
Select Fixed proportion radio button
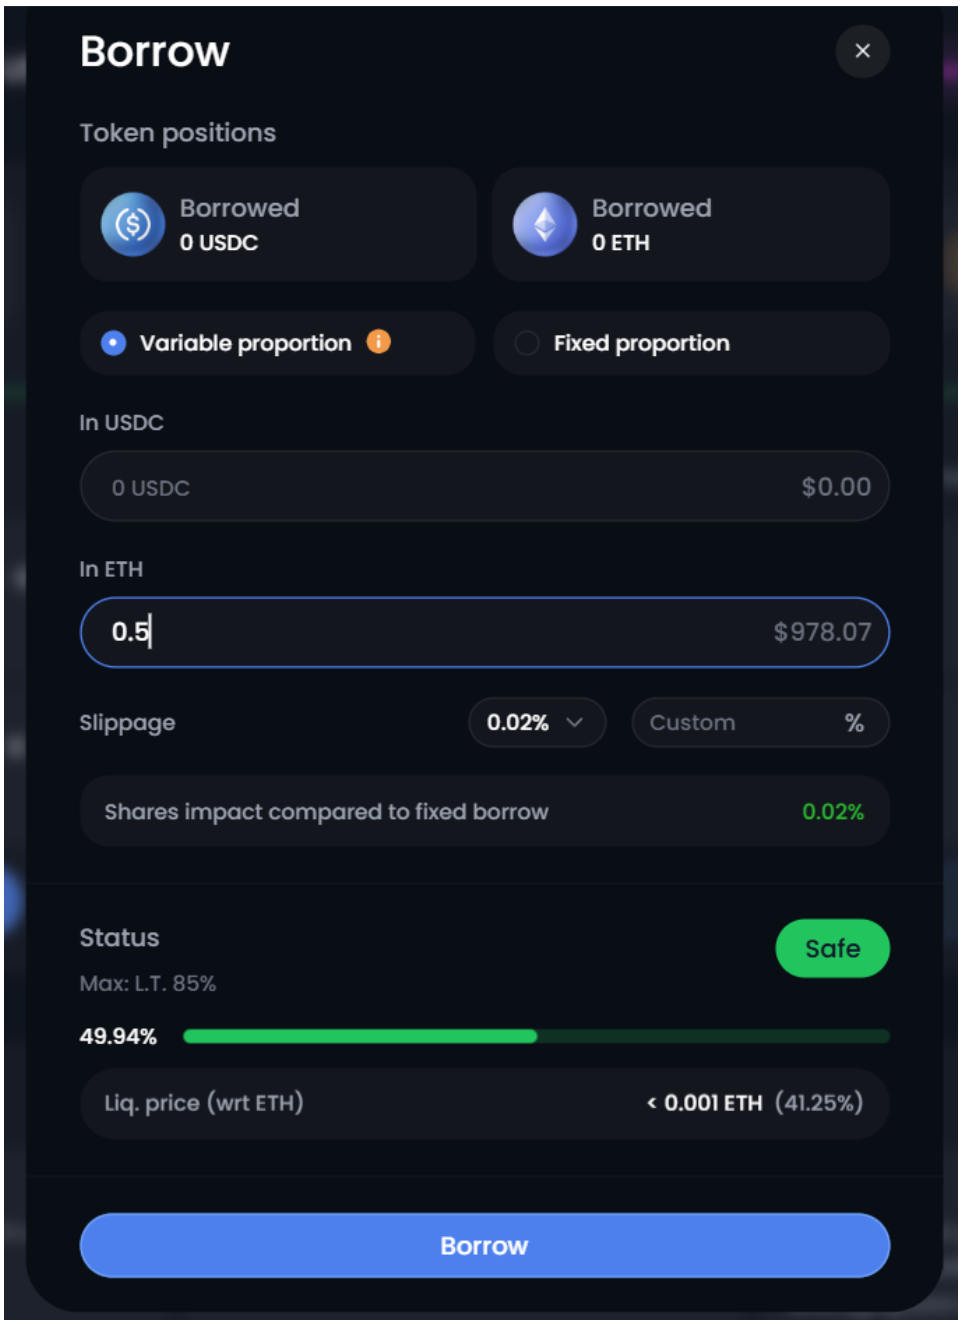(527, 343)
